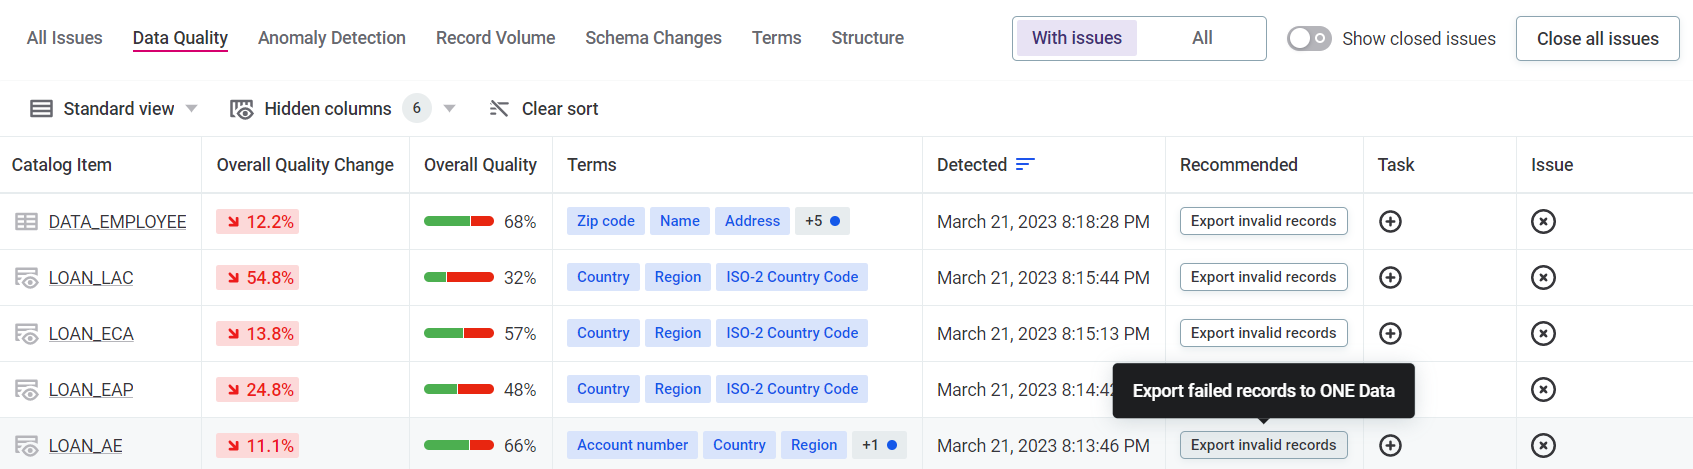
Task: Click the add task icon for LOAN_ECA
Action: [1390, 334]
